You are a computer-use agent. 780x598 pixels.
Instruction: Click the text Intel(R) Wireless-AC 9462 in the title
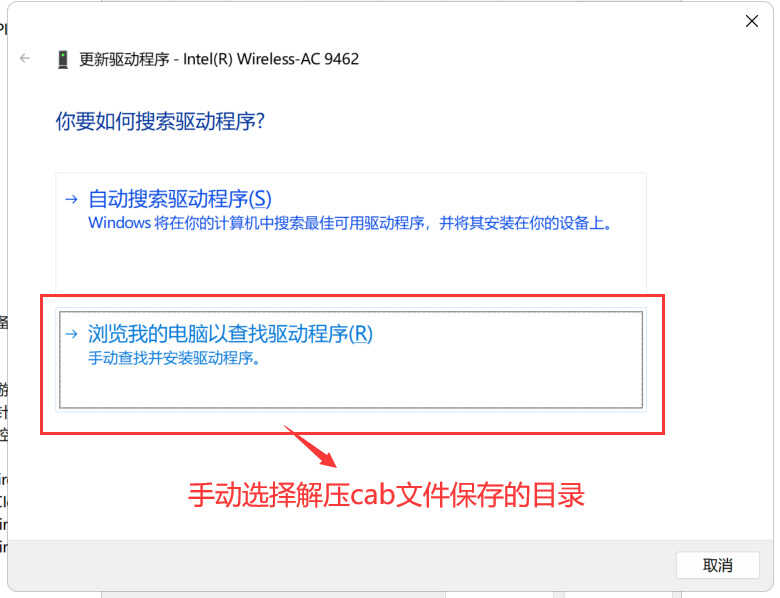tap(271, 59)
